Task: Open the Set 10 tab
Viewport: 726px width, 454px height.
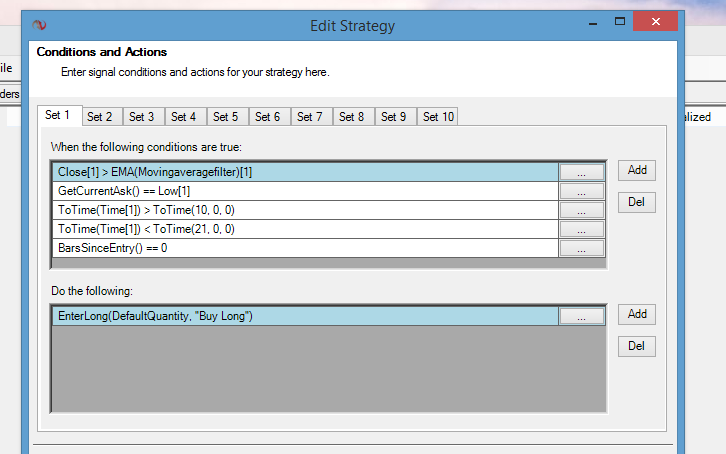Action: [x=438, y=117]
